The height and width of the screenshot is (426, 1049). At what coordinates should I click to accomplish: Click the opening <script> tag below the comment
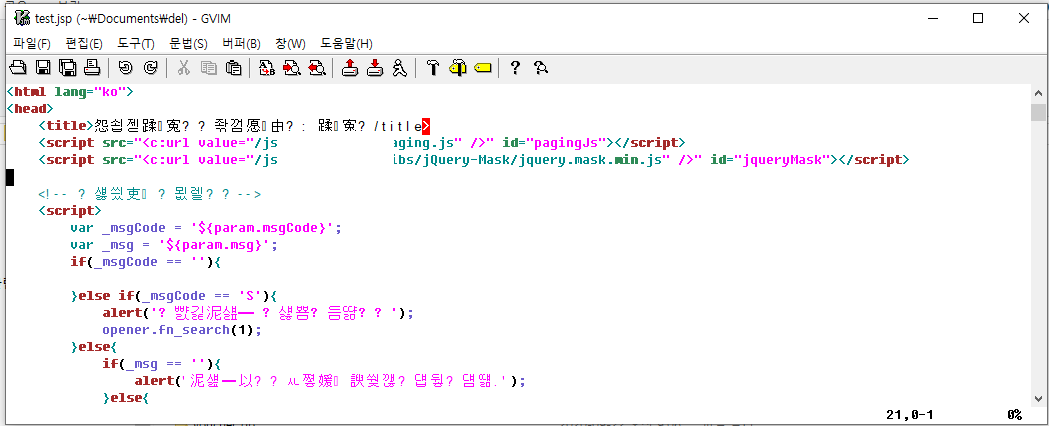coord(70,211)
